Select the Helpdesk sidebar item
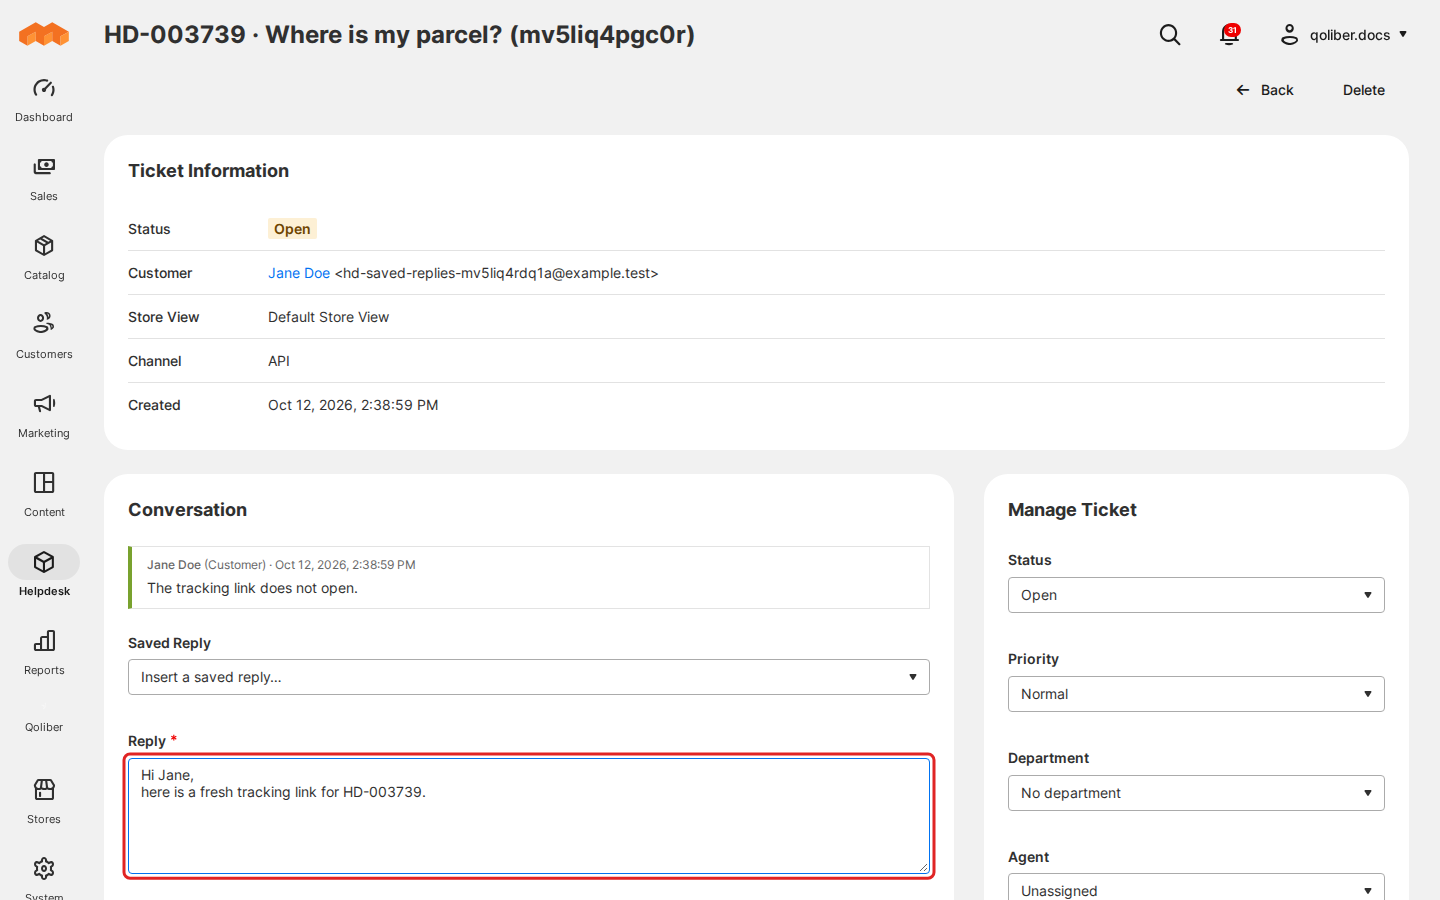 [x=44, y=574]
